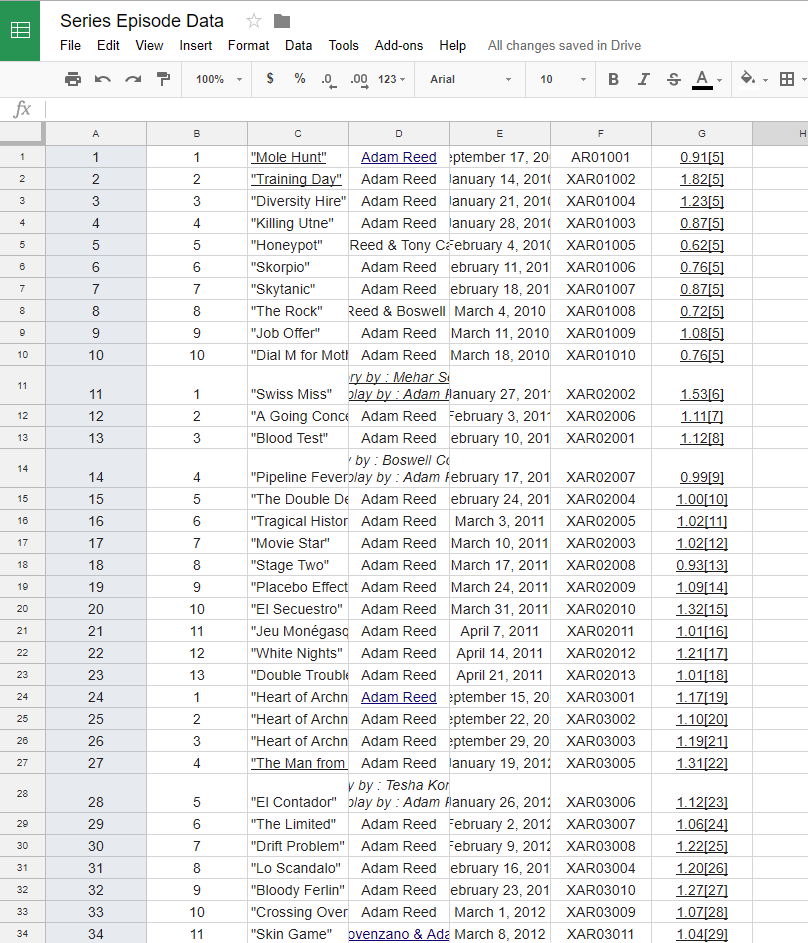The height and width of the screenshot is (943, 808).
Task: Open the View menu
Action: 149,46
